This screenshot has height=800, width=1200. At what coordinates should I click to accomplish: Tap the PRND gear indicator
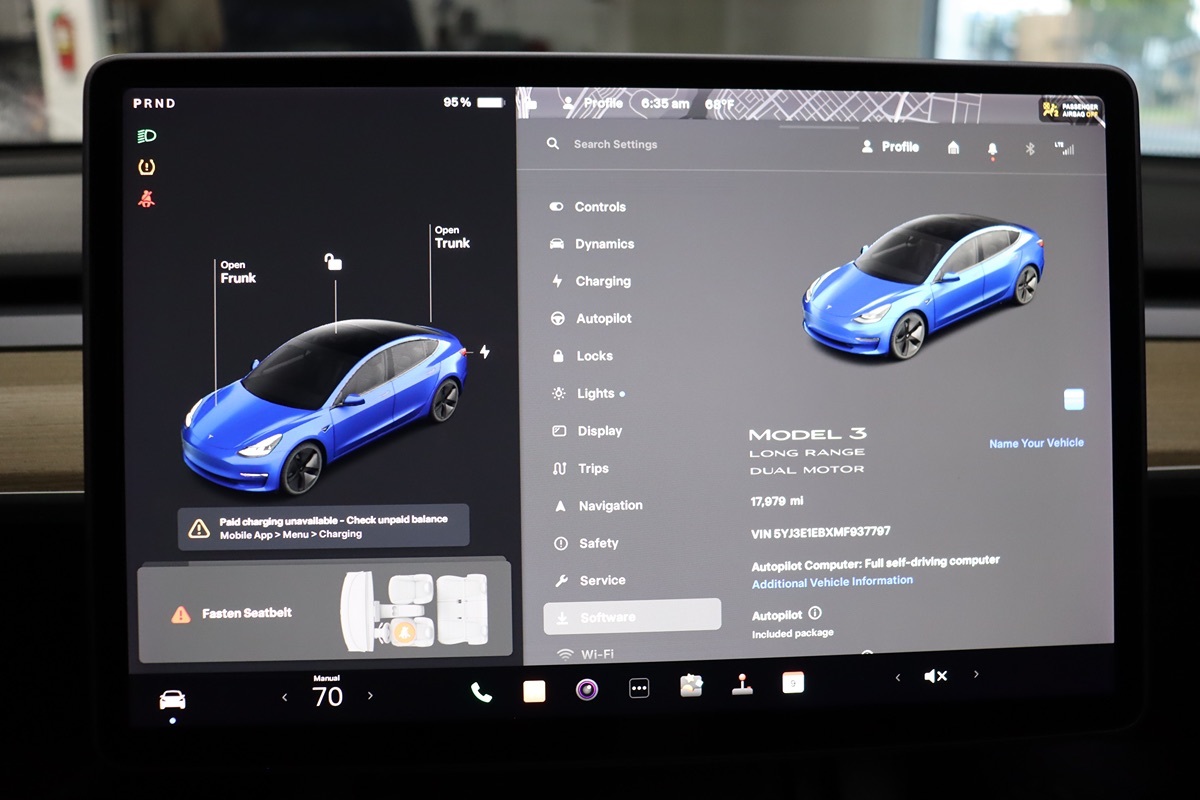pyautogui.click(x=154, y=103)
